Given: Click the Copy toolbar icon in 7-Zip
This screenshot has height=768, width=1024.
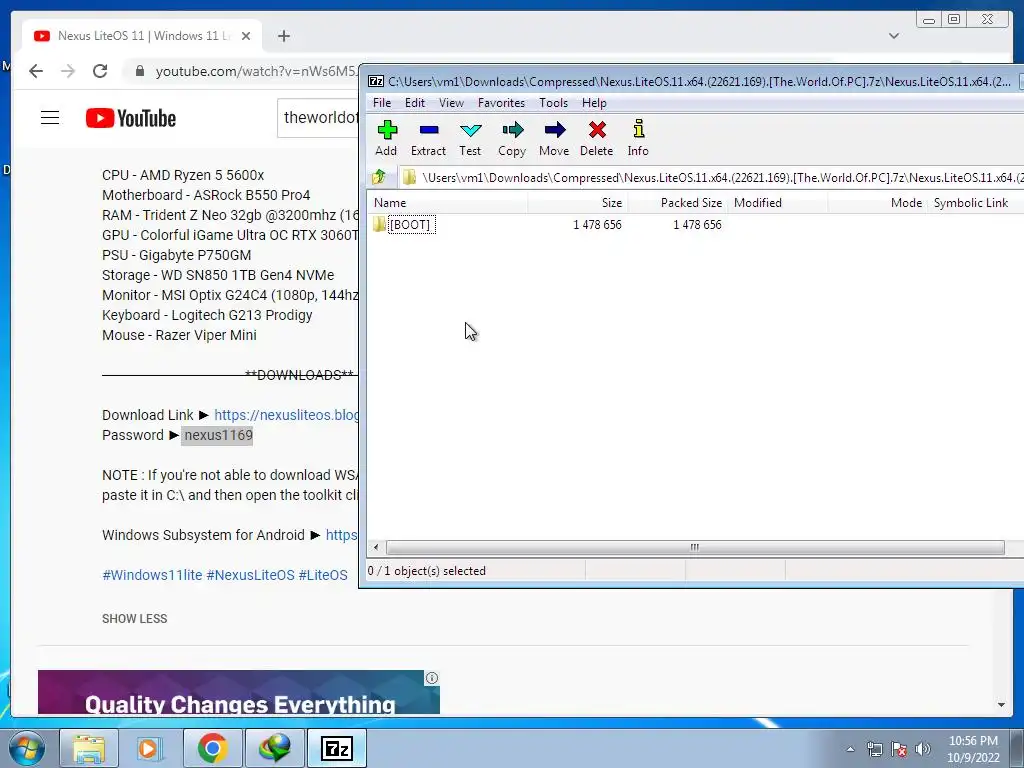Looking at the screenshot, I should click(x=512, y=138).
